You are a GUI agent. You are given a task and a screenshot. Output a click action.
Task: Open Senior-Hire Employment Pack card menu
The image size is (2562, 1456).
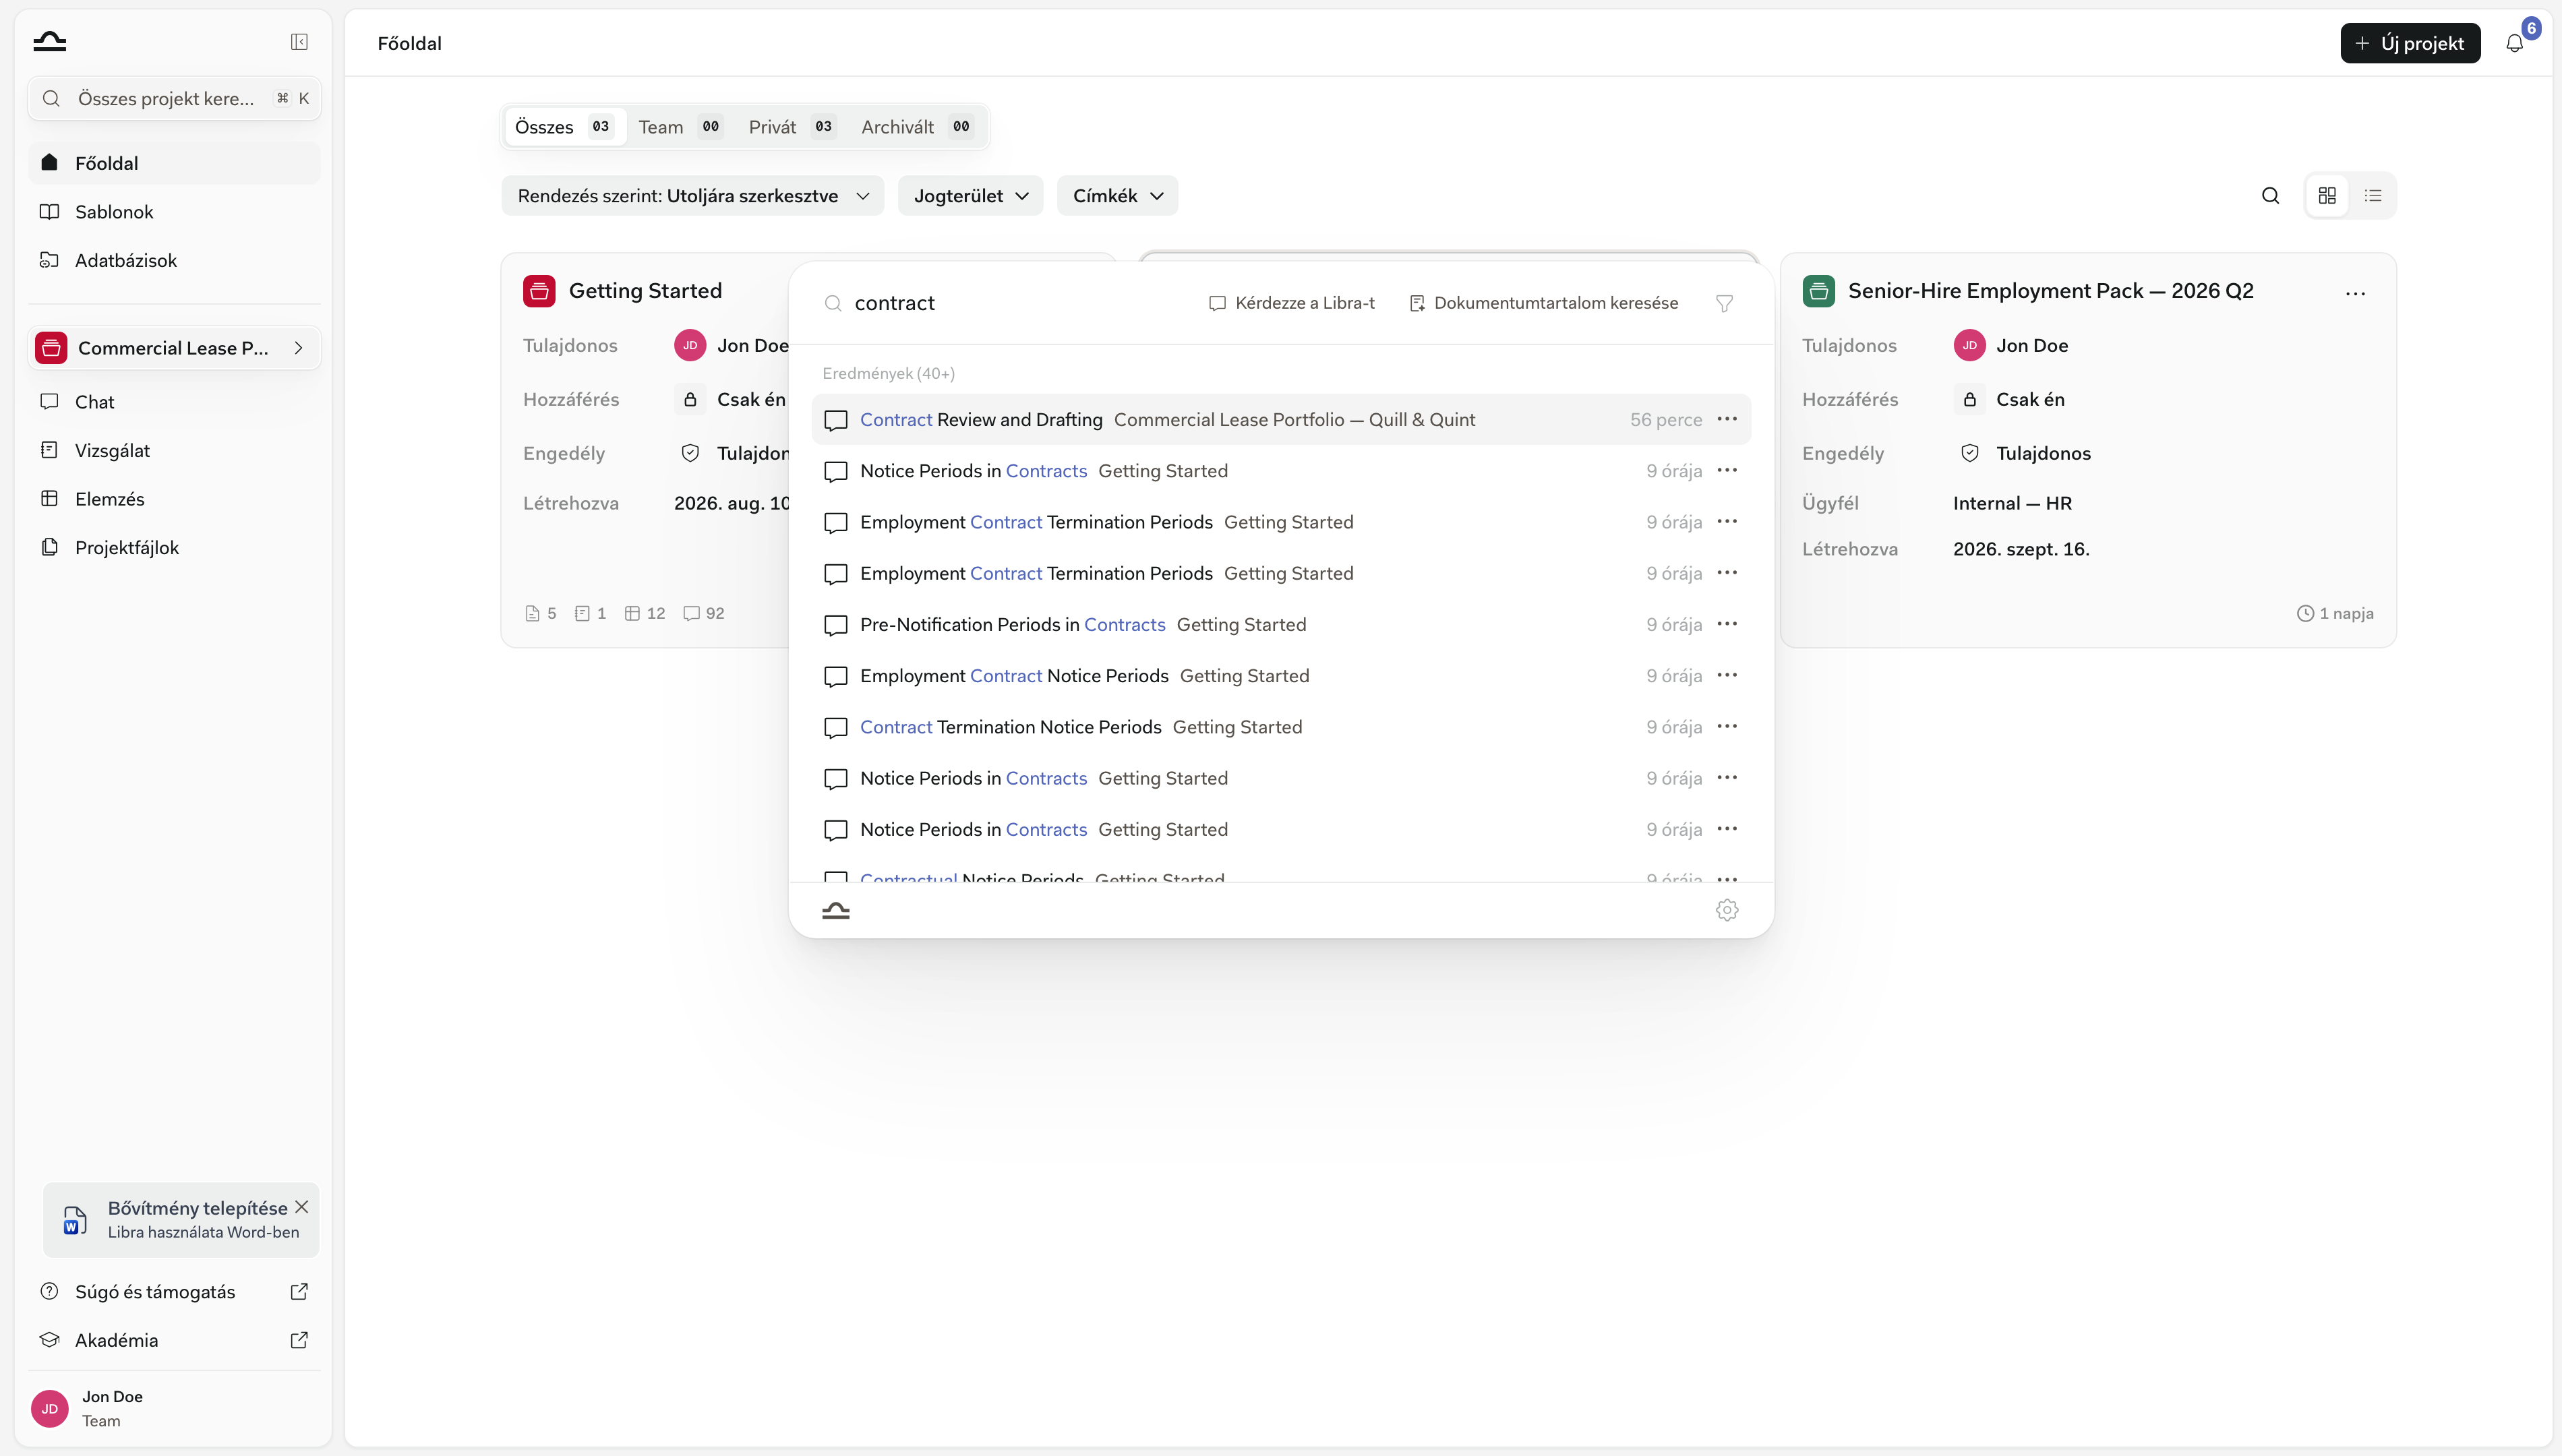(2355, 293)
